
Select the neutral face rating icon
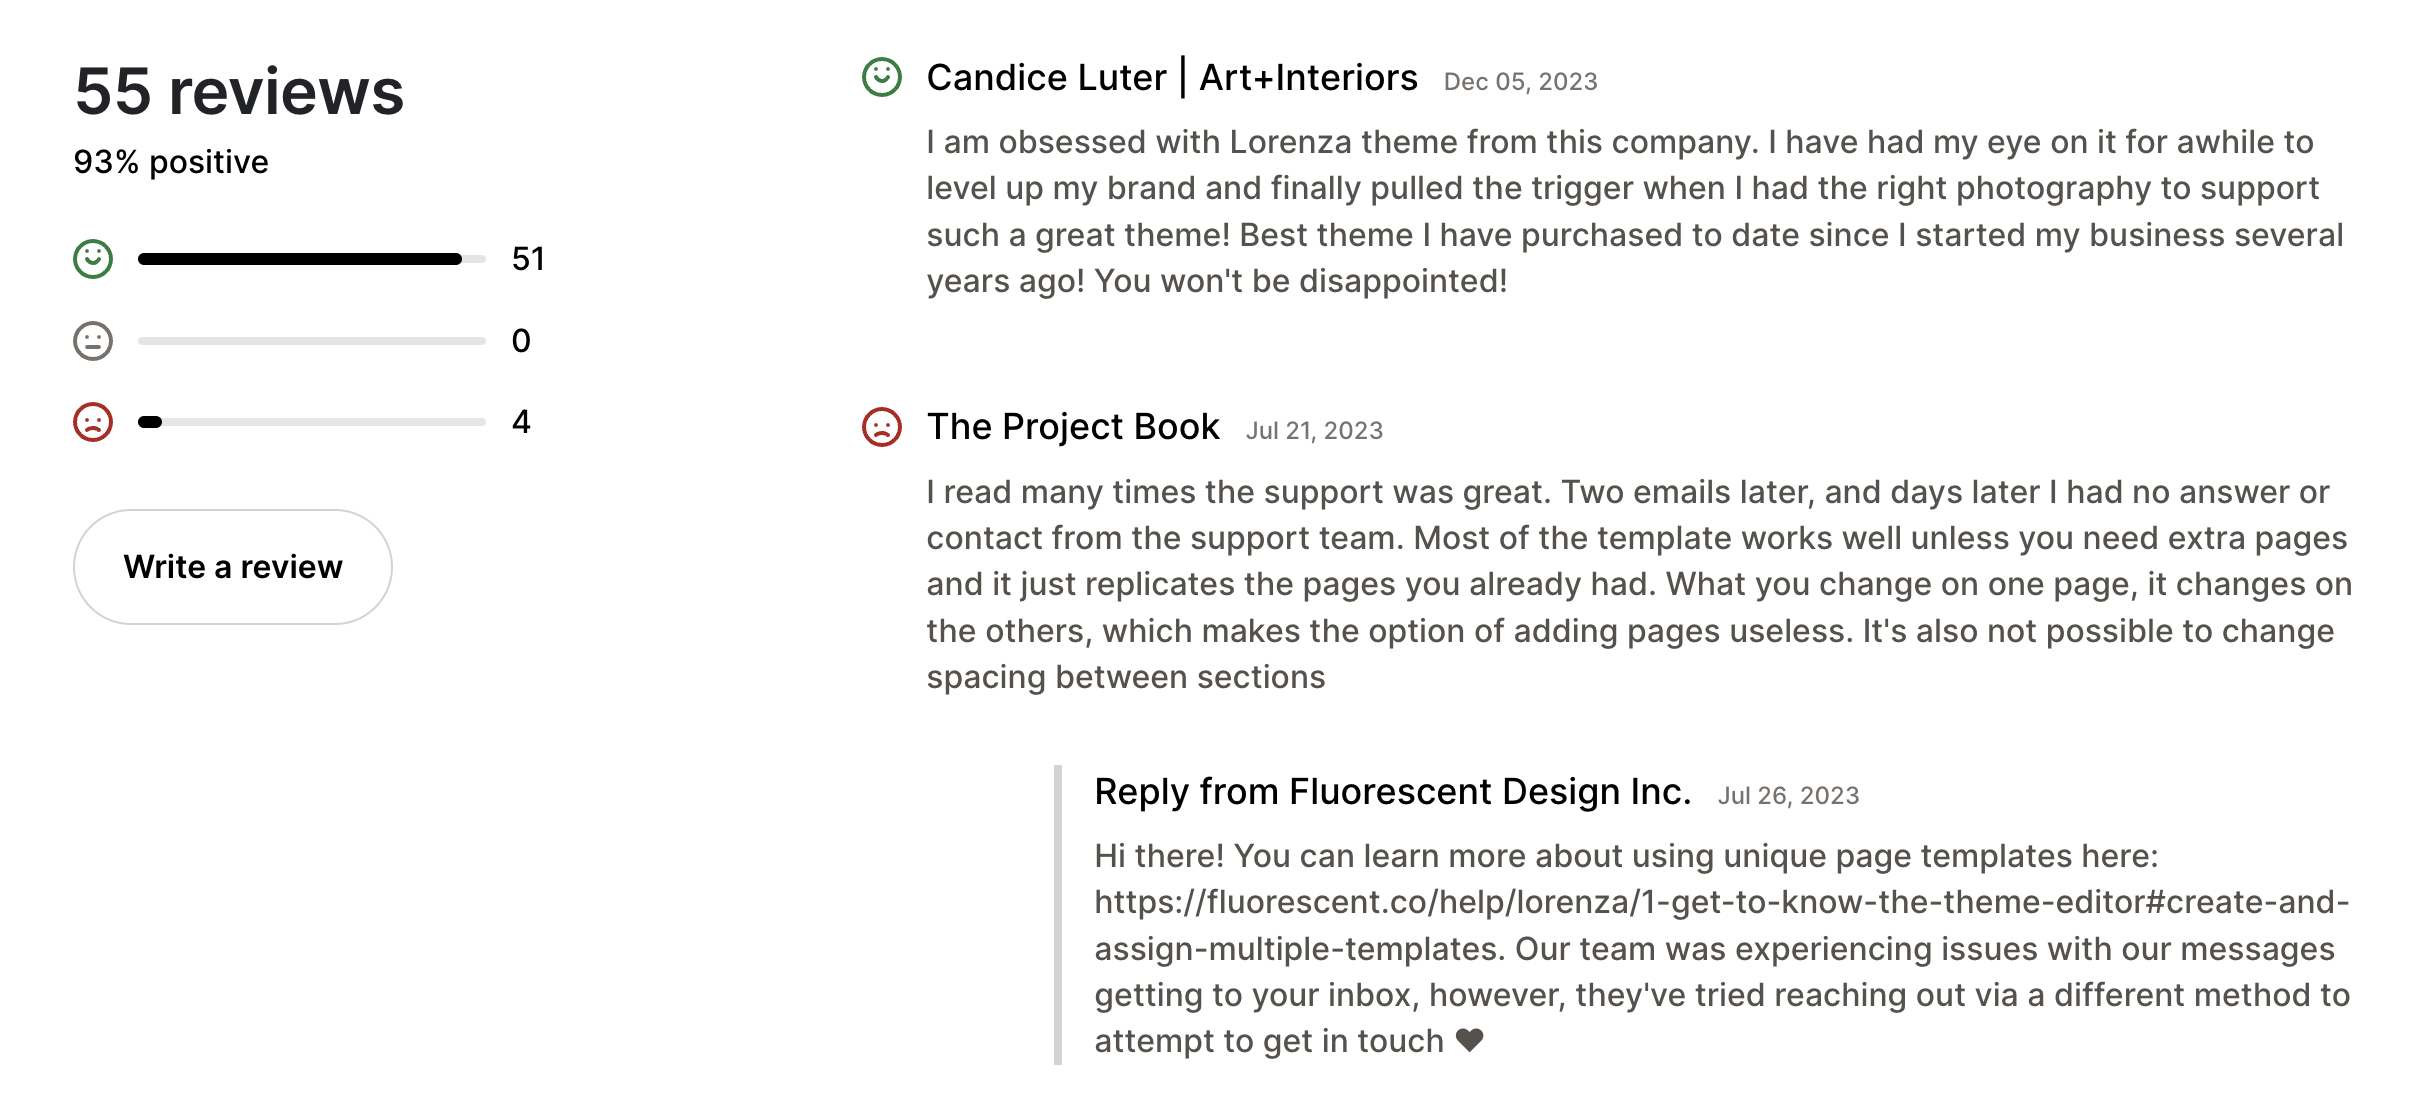pos(92,340)
